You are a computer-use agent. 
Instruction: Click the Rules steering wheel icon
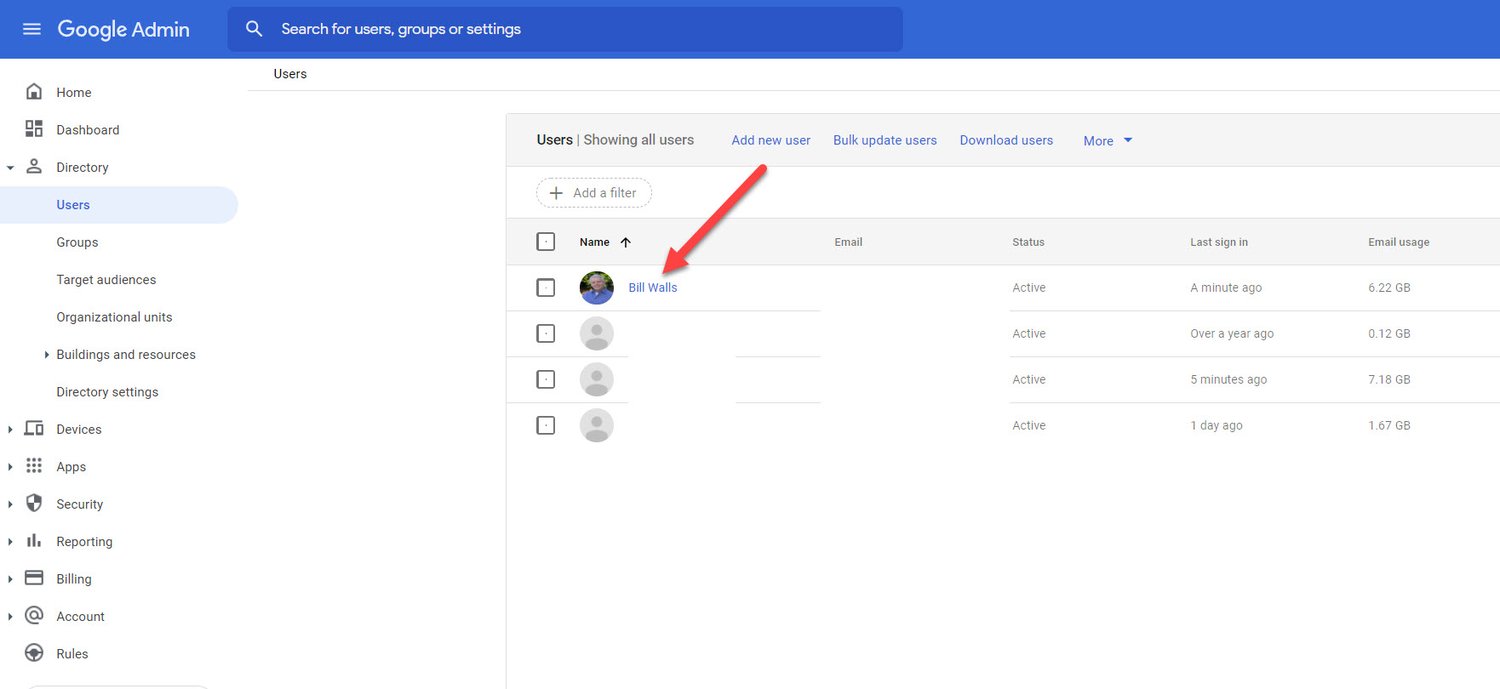[34, 653]
